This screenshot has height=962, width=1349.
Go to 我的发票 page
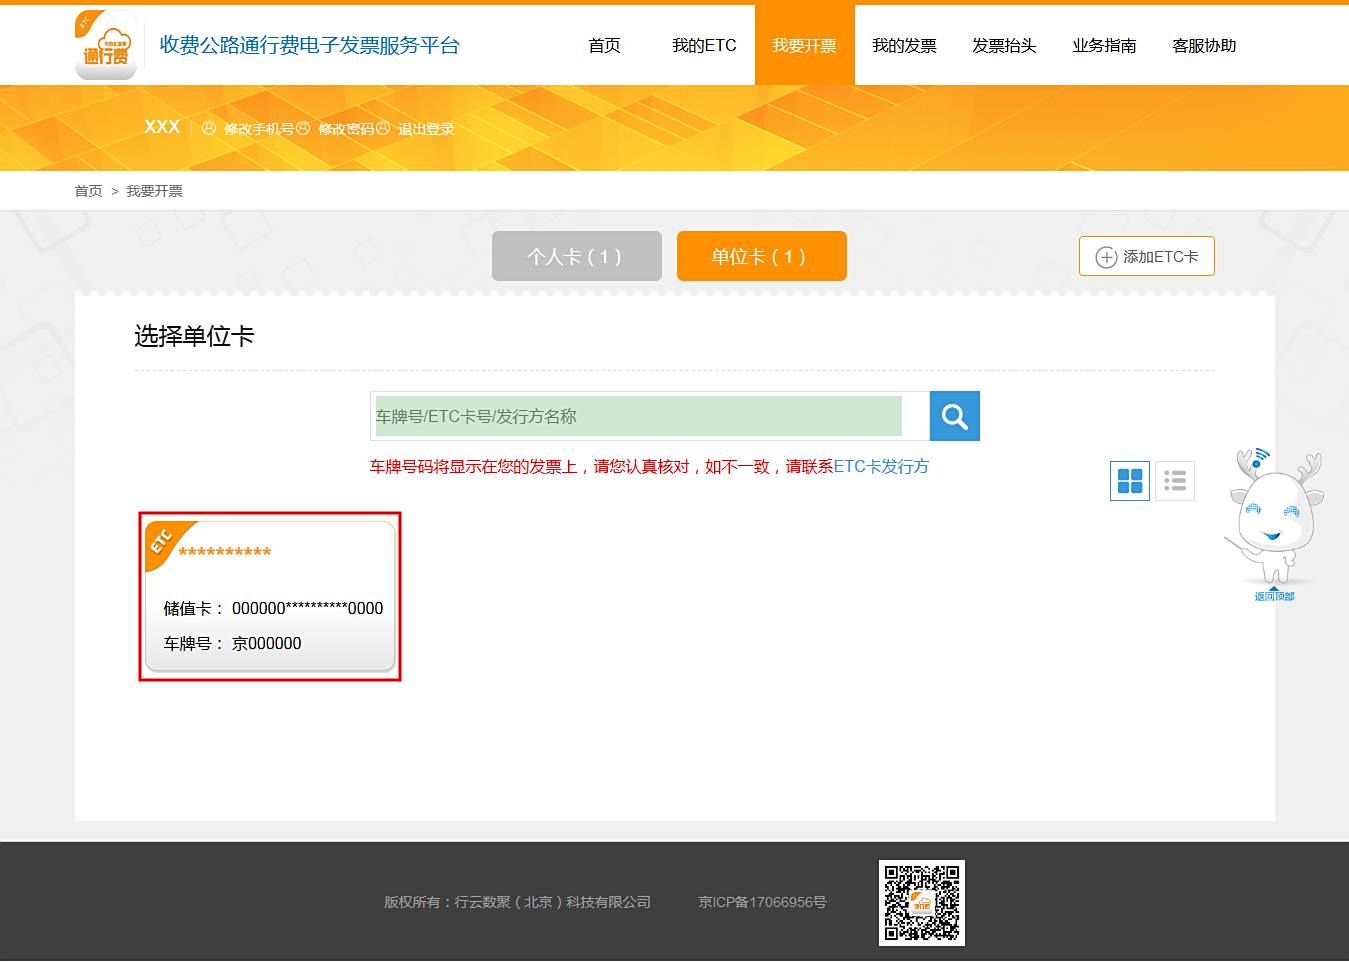point(904,46)
